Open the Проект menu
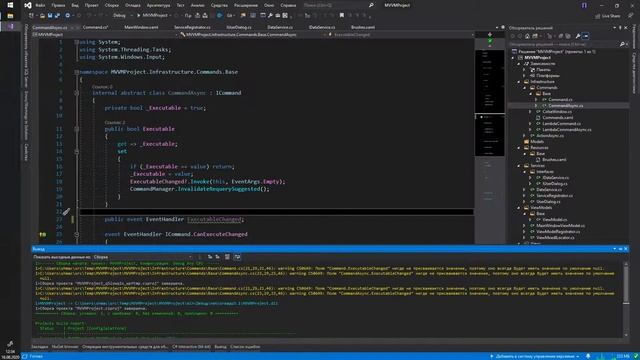Screen dimensions: 640x360 click(x=91, y=5)
